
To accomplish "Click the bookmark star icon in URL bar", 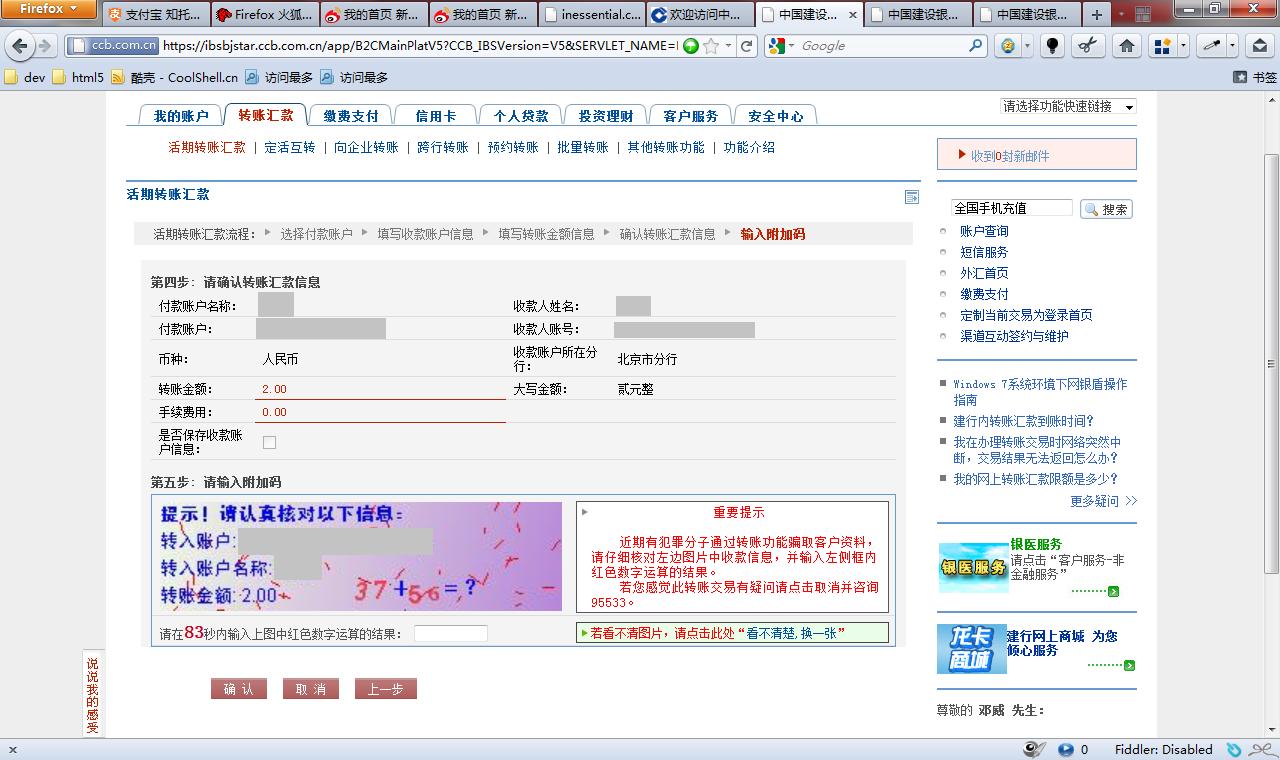I will [x=710, y=46].
